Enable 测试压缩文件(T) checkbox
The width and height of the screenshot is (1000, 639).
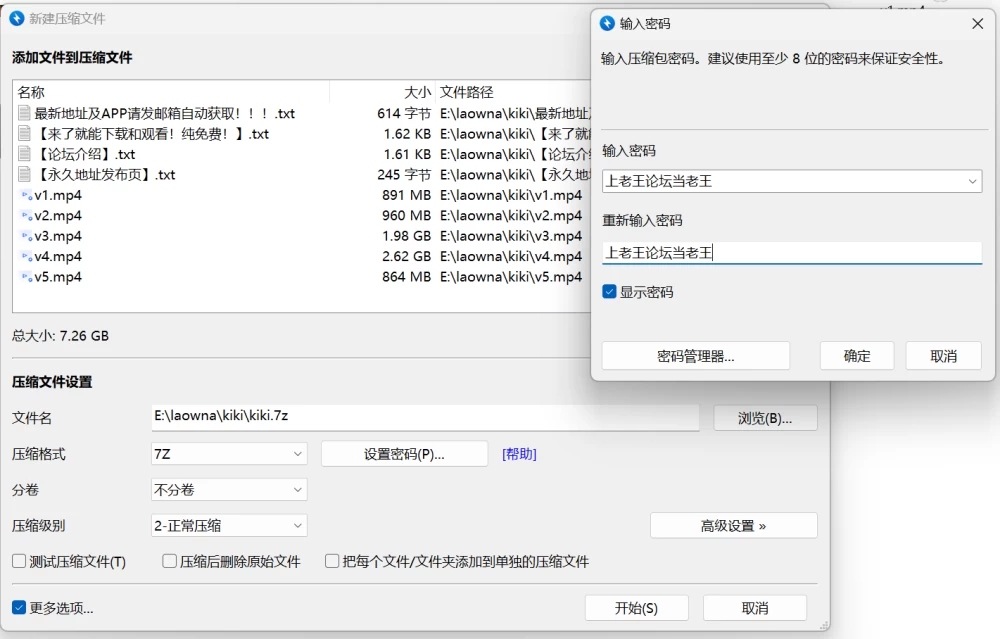point(19,561)
